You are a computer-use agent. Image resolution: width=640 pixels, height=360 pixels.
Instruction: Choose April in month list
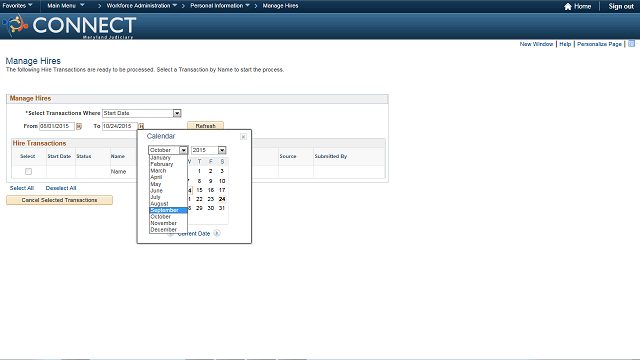[x=168, y=177]
